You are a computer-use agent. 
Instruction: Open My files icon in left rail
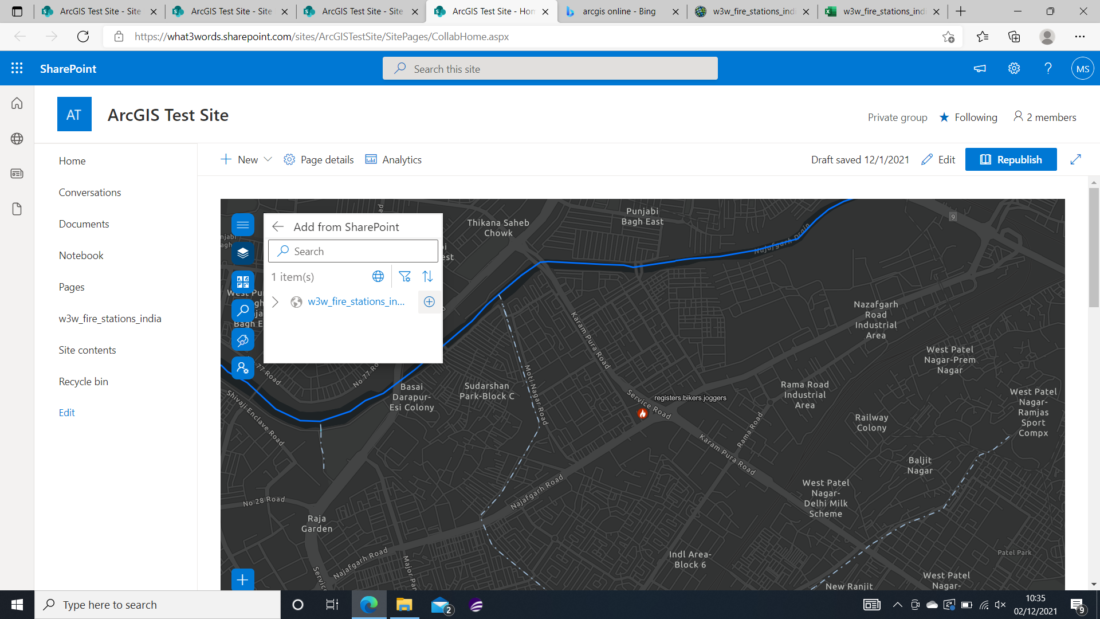(17, 209)
